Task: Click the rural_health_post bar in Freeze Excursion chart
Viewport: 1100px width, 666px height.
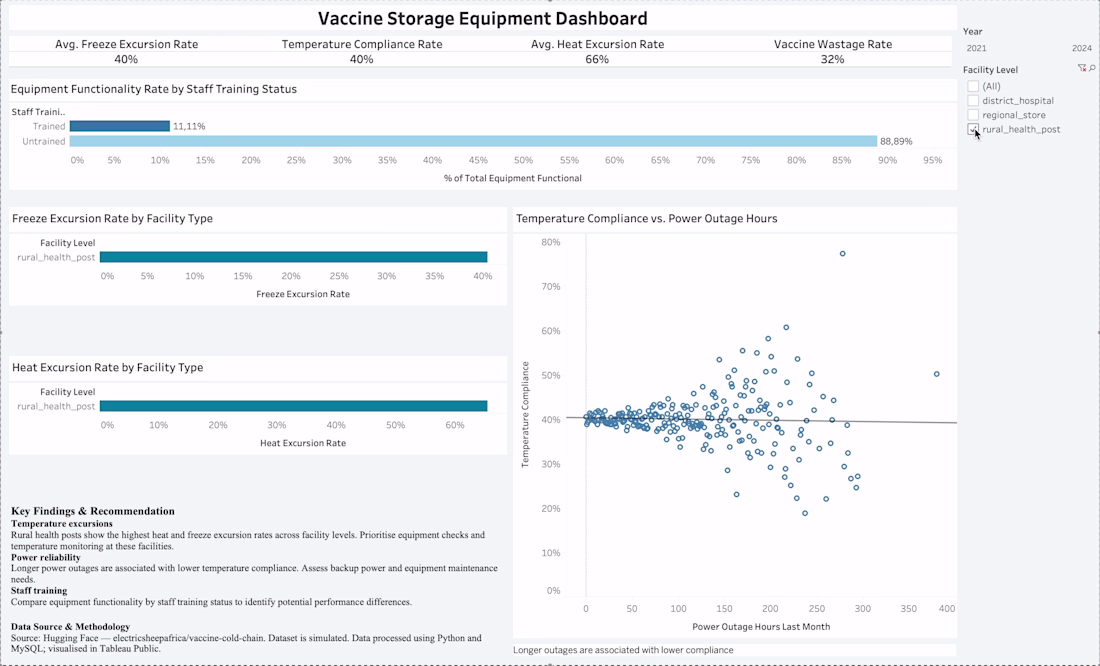Action: click(x=293, y=258)
